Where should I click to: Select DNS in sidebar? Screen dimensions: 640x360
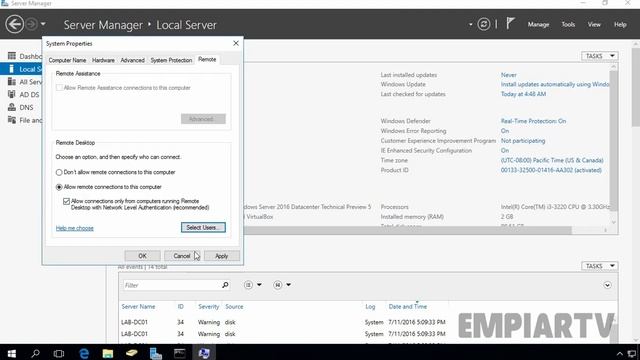tap(21, 107)
